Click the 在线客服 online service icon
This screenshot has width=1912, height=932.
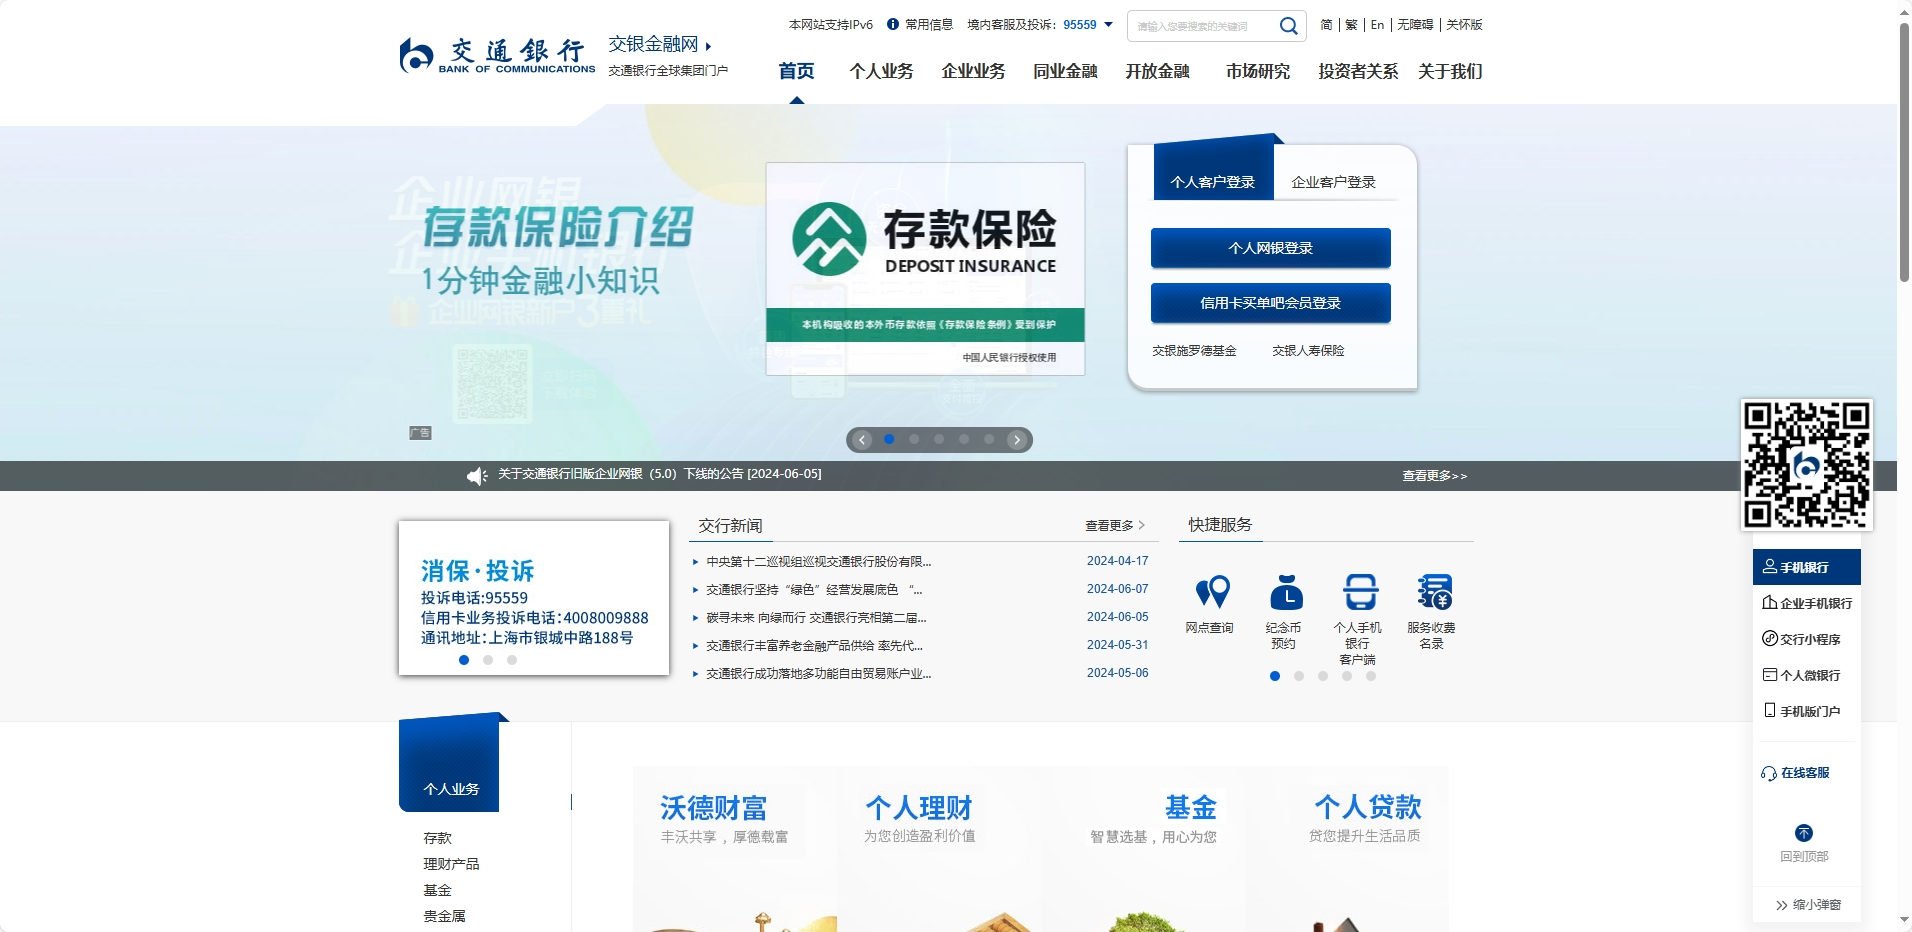1799,772
